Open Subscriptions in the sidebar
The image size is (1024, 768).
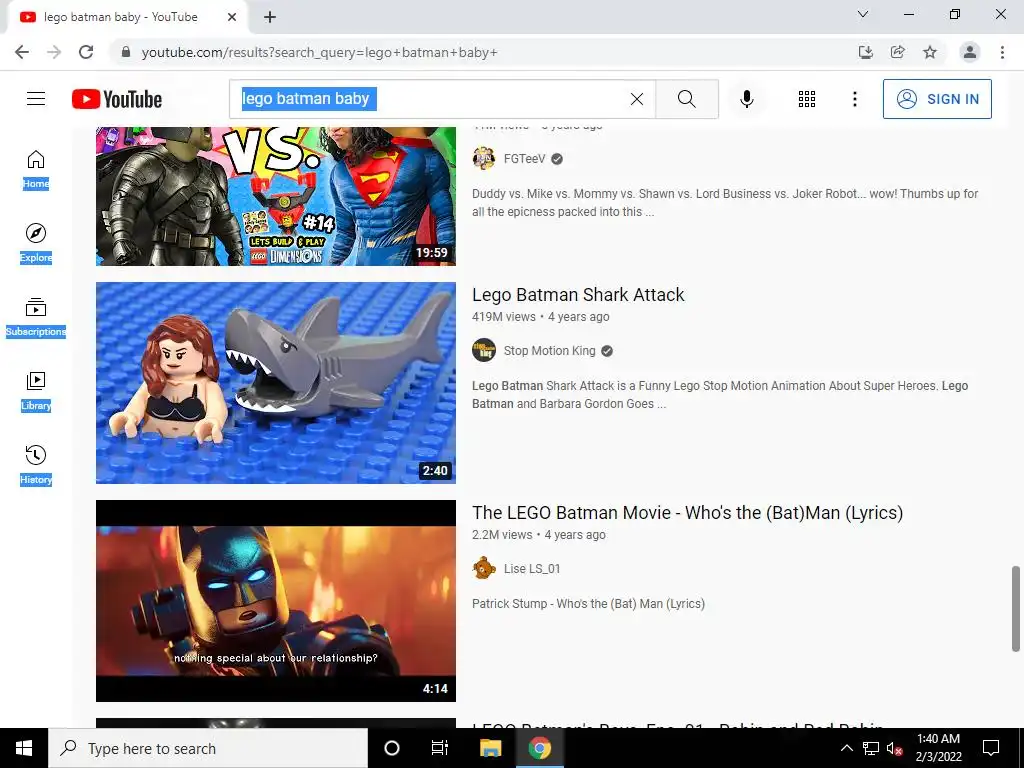(36, 317)
